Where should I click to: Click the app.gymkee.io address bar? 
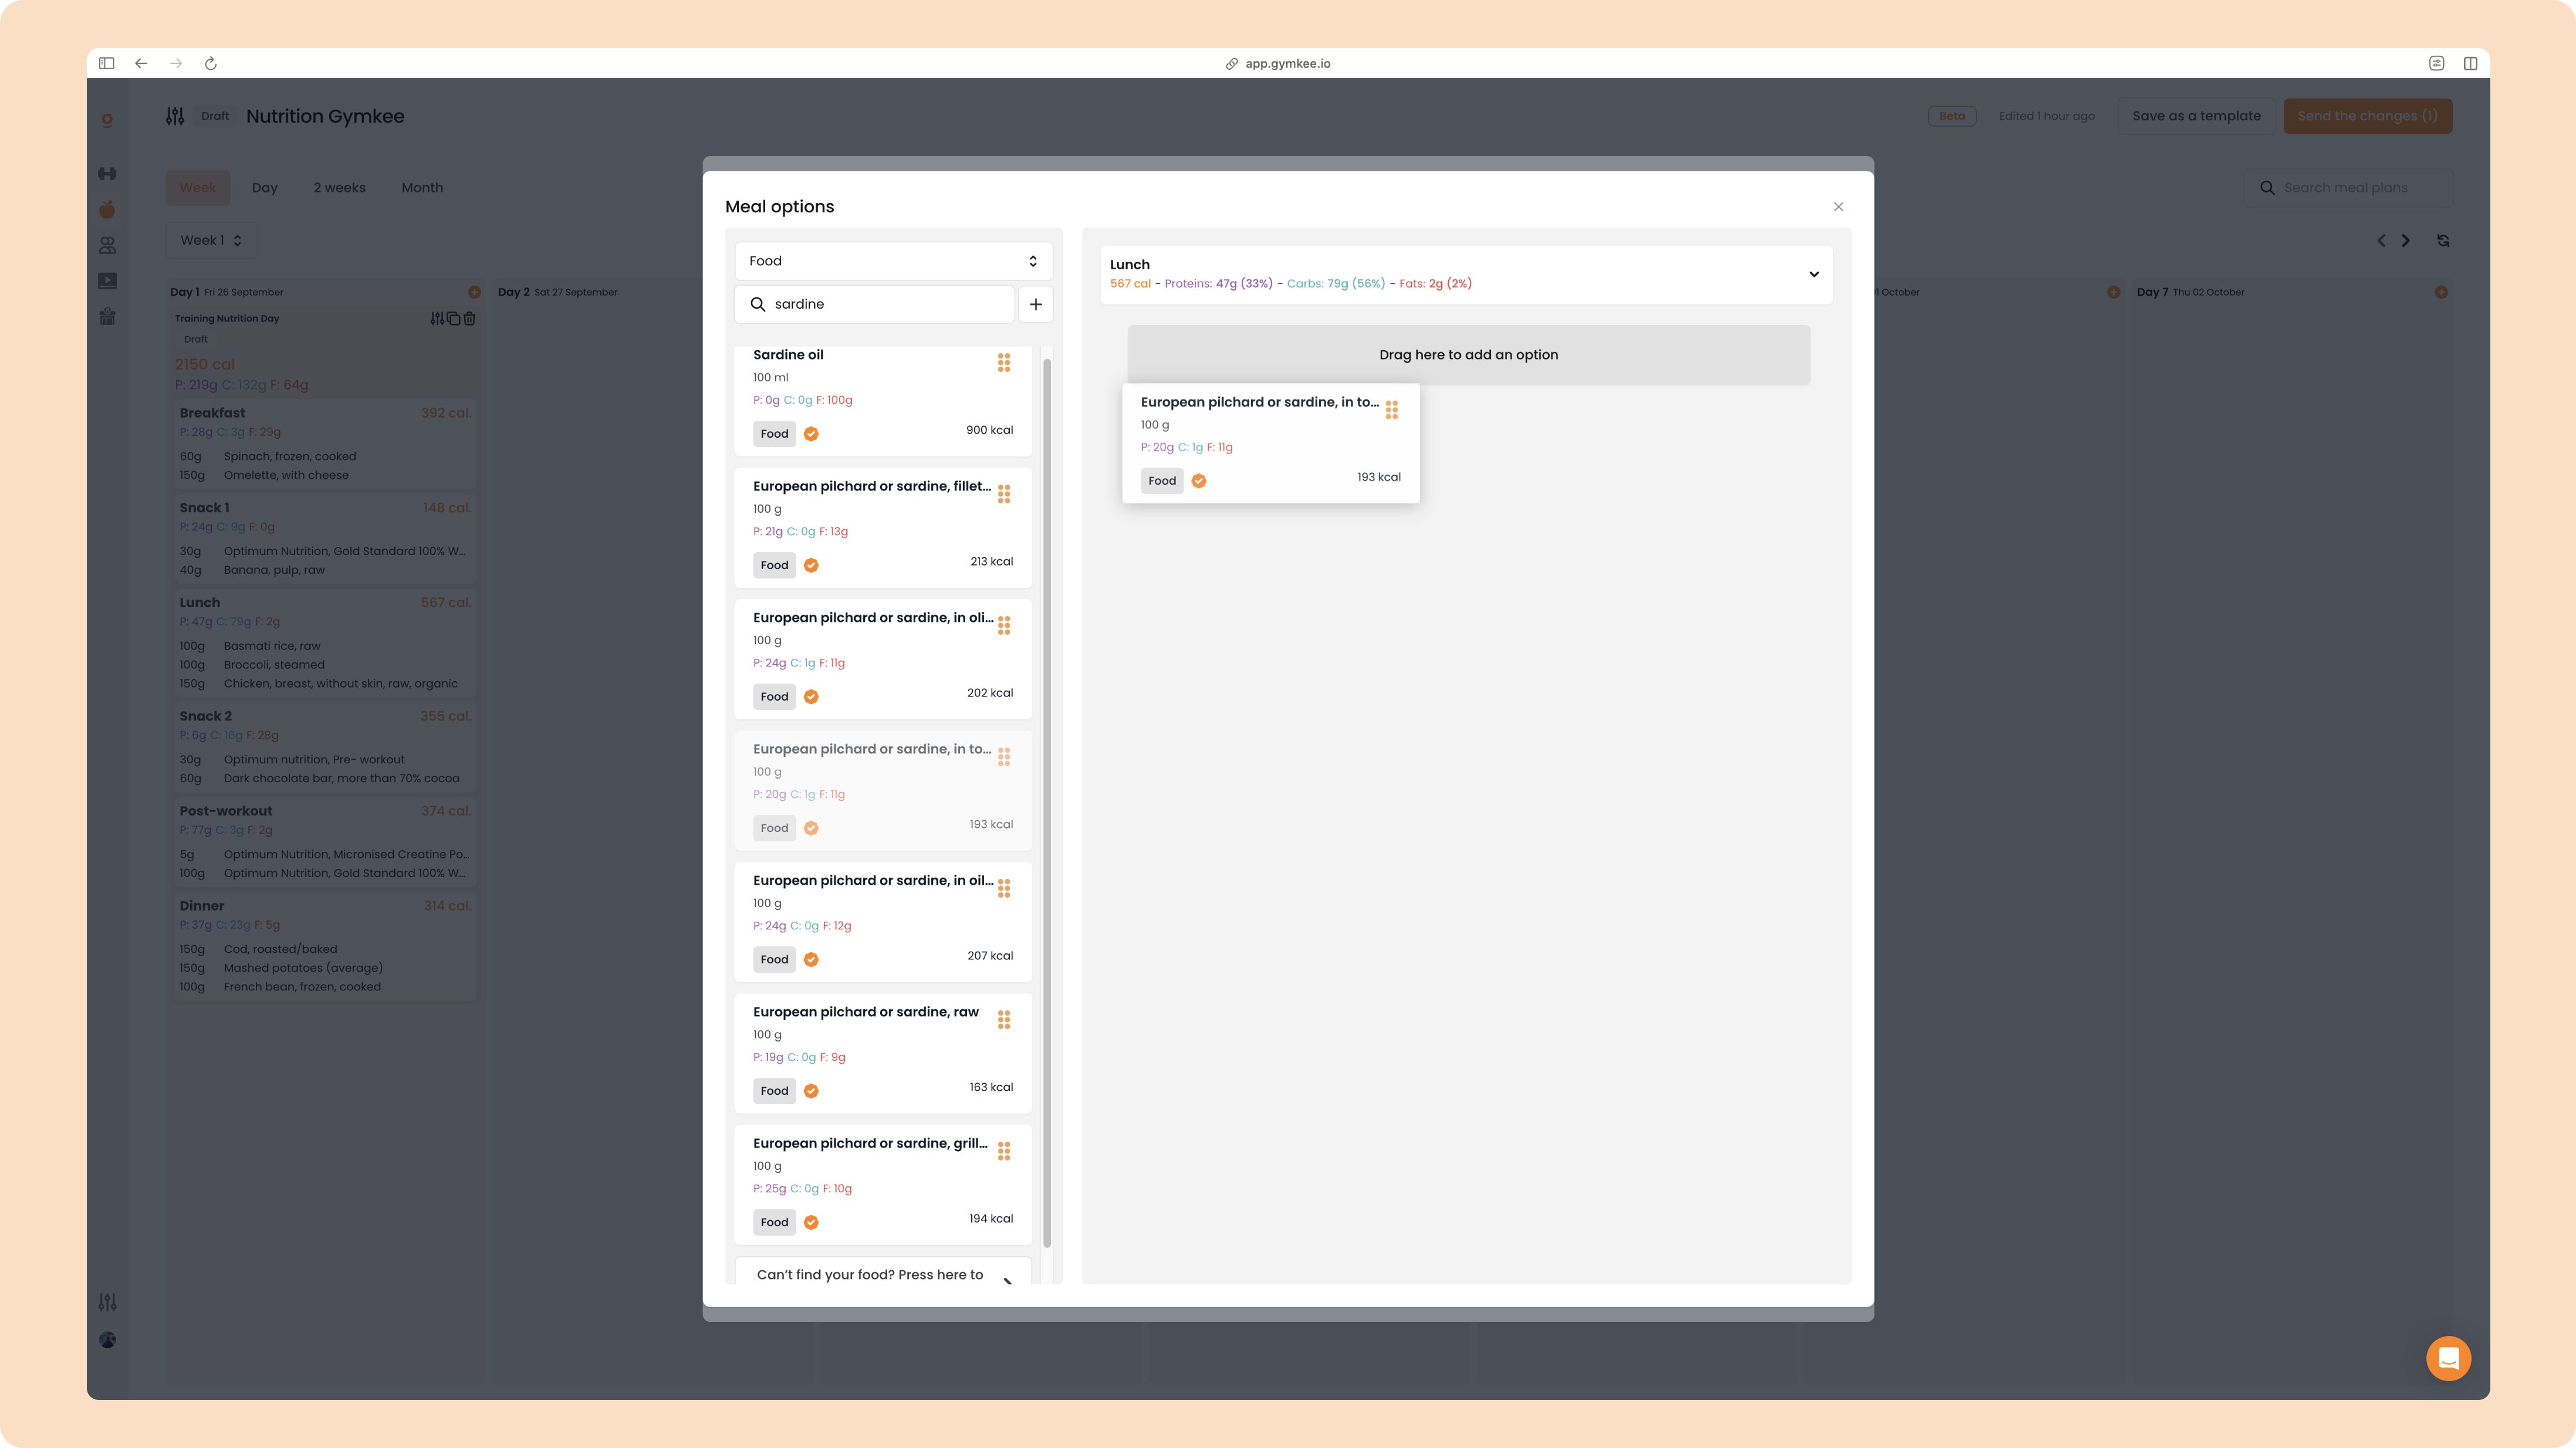click(x=1278, y=63)
